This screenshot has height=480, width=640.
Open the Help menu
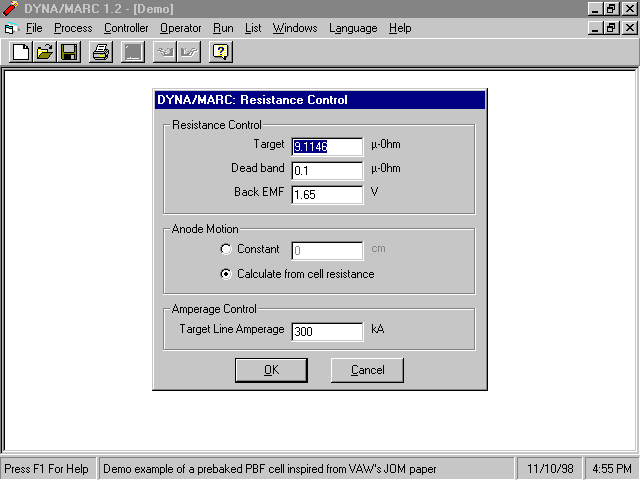tap(400, 28)
